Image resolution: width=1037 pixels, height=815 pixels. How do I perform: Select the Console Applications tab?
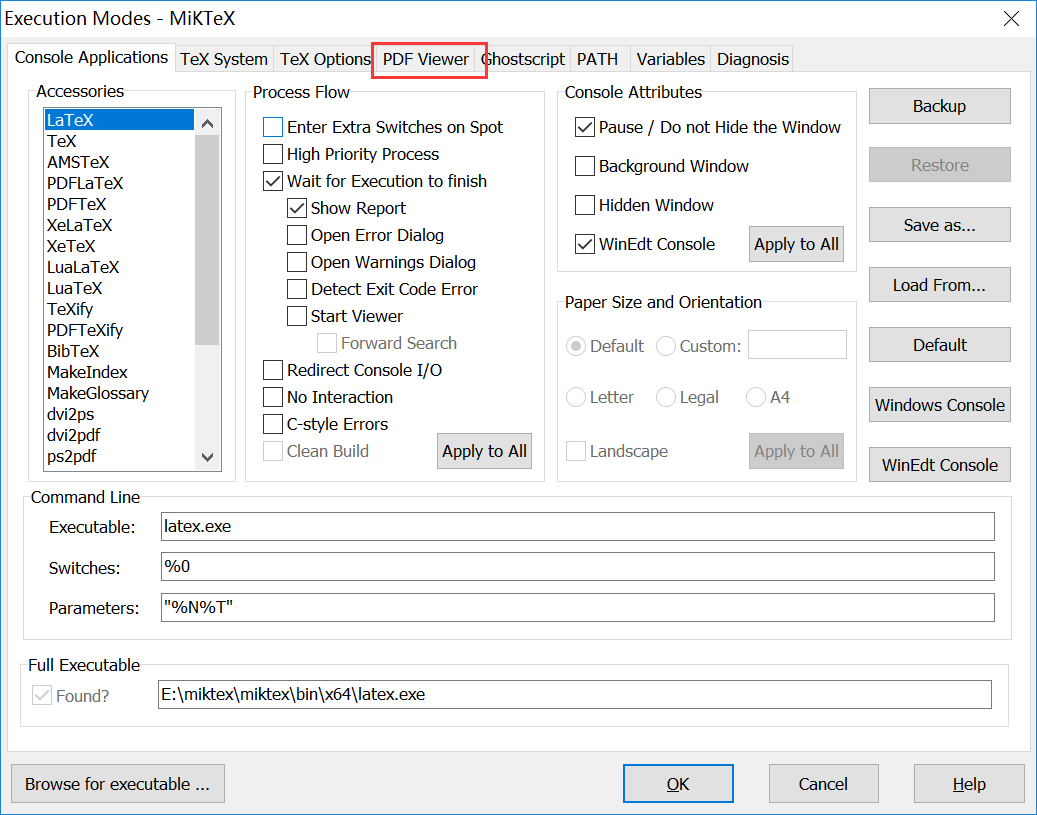click(91, 58)
